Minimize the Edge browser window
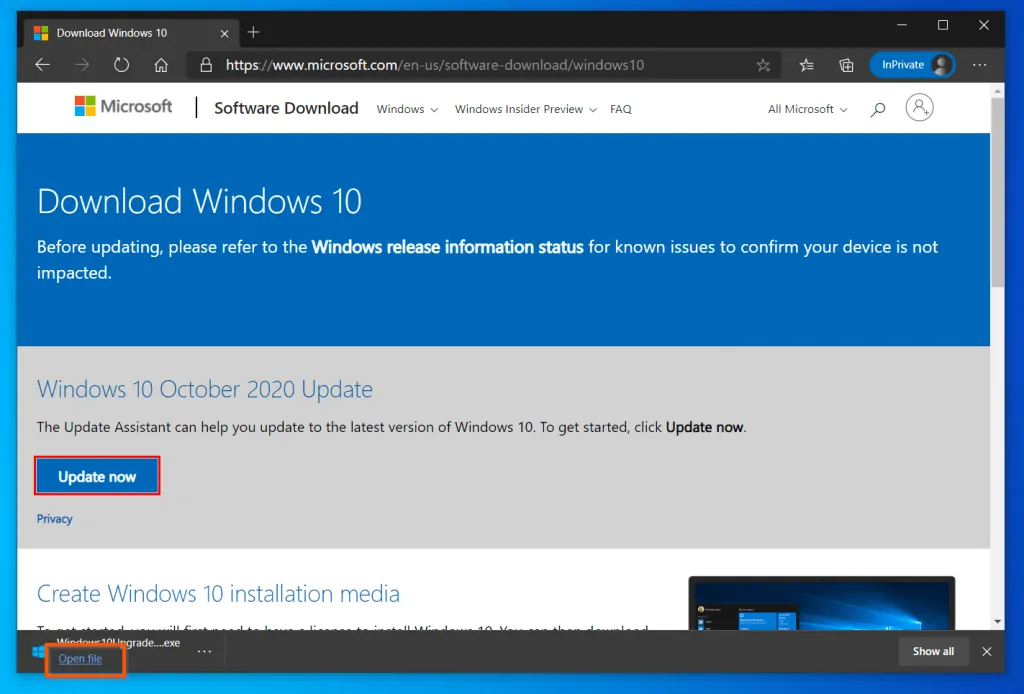This screenshot has height=694, width=1024. pyautogui.click(x=902, y=25)
